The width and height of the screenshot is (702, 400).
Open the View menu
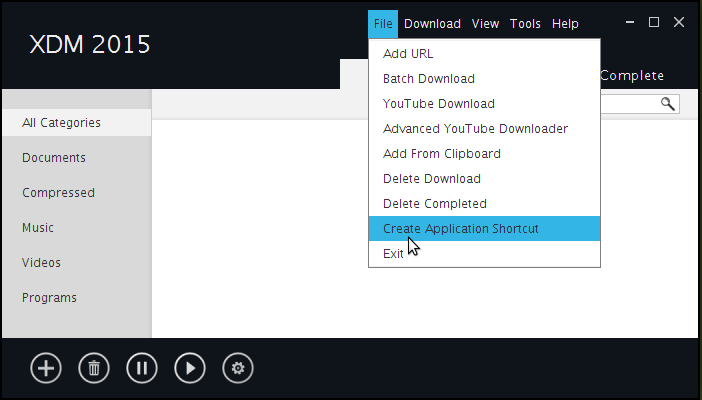pos(485,24)
